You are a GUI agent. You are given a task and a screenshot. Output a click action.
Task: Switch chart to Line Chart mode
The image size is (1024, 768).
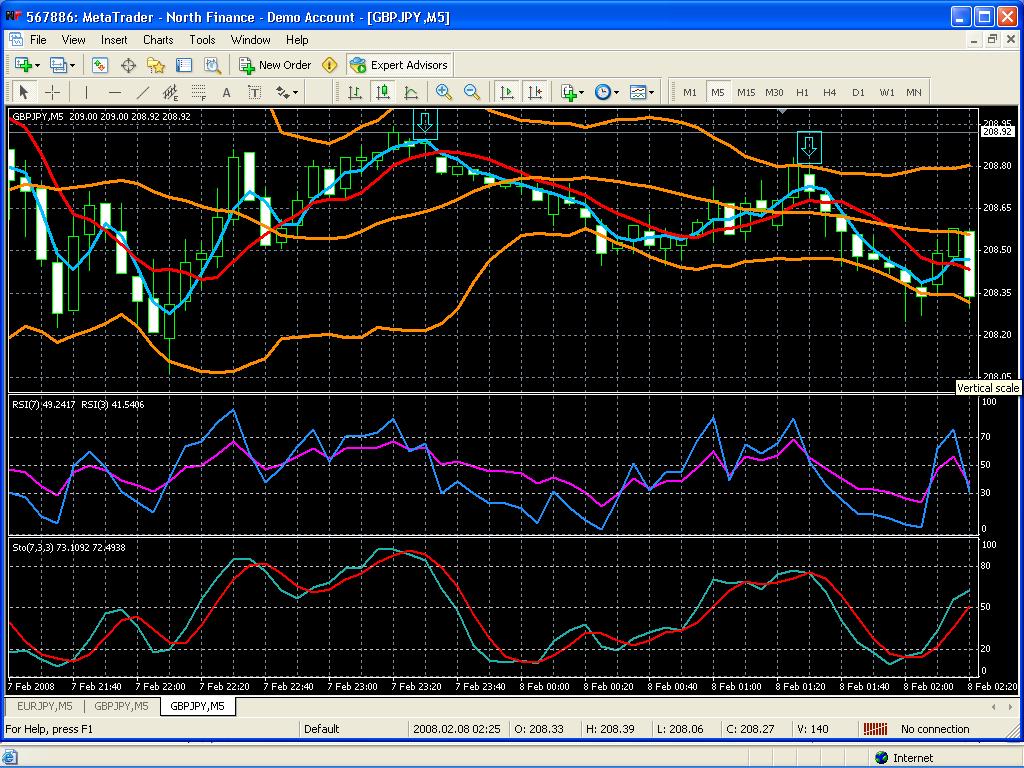point(411,92)
